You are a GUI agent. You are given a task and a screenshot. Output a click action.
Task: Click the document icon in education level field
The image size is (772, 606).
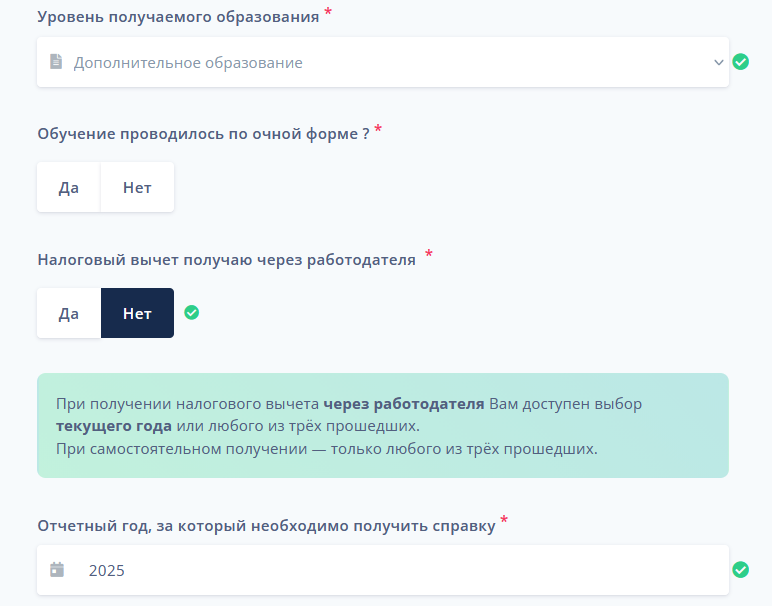[57, 62]
